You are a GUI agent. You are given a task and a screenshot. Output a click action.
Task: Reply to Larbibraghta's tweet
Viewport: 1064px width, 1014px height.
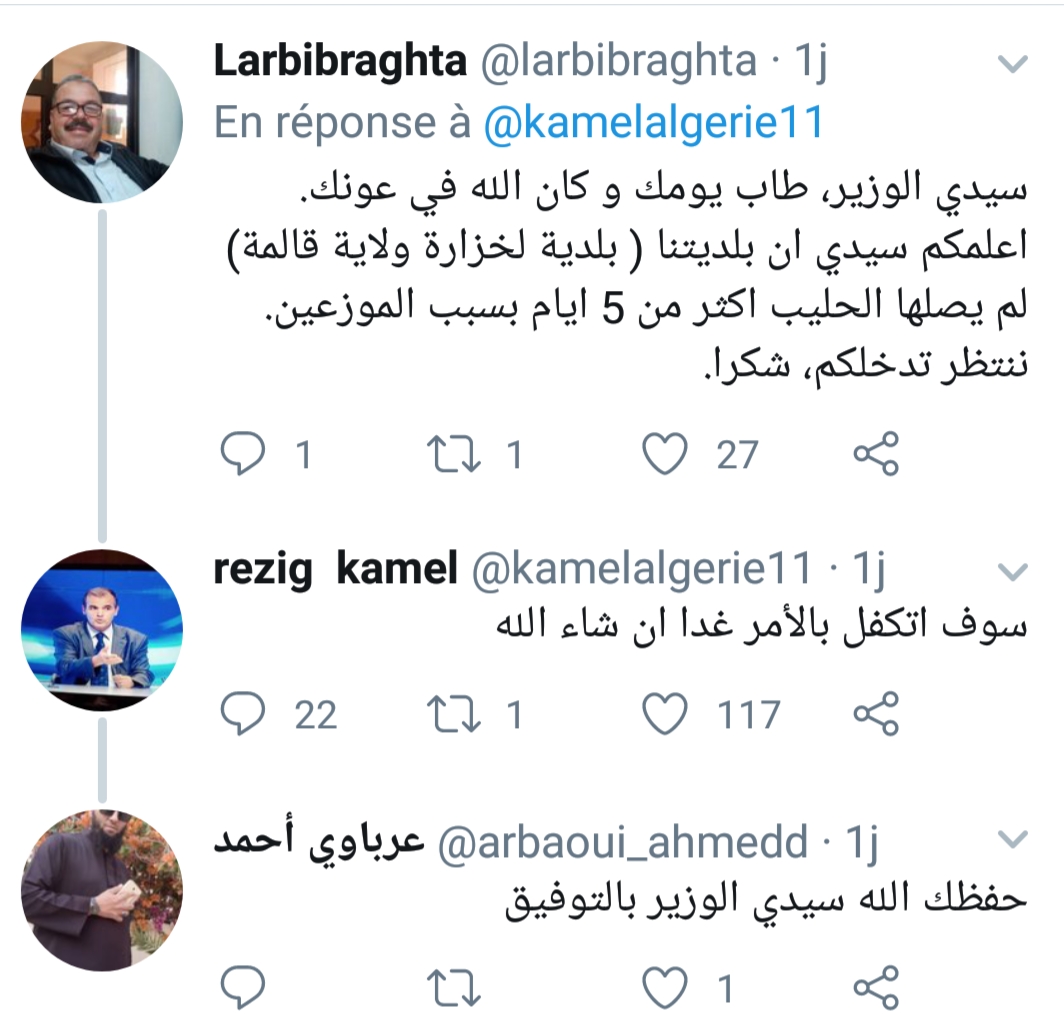pos(240,456)
